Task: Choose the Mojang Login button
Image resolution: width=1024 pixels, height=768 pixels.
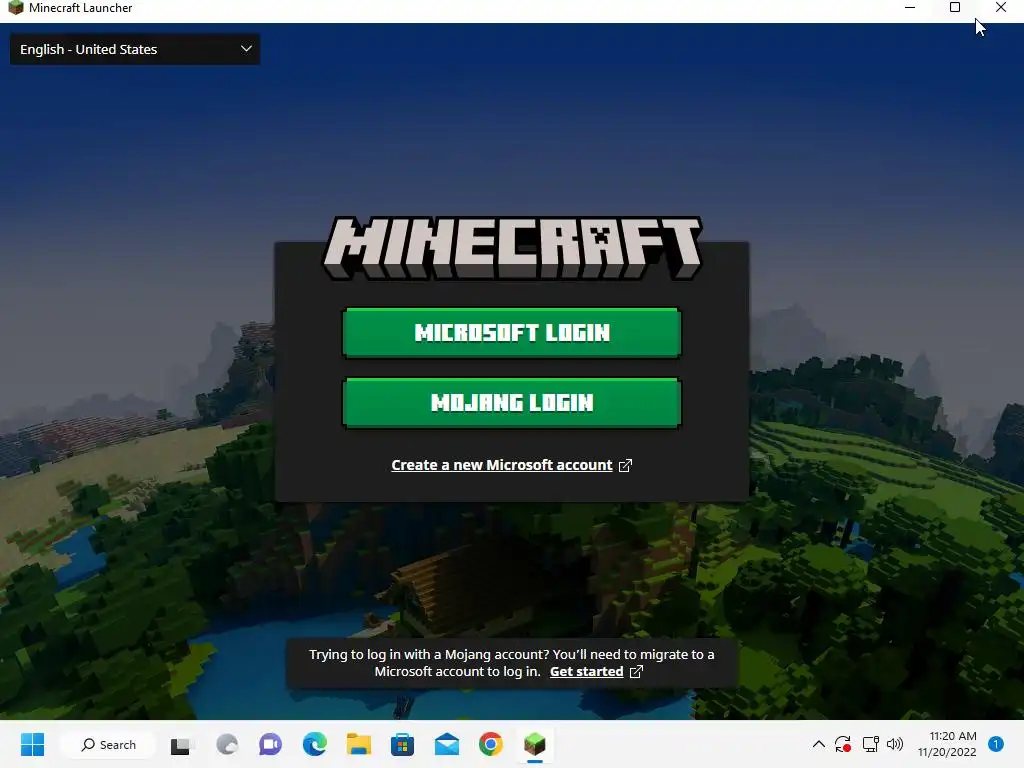Action: pyautogui.click(x=511, y=403)
